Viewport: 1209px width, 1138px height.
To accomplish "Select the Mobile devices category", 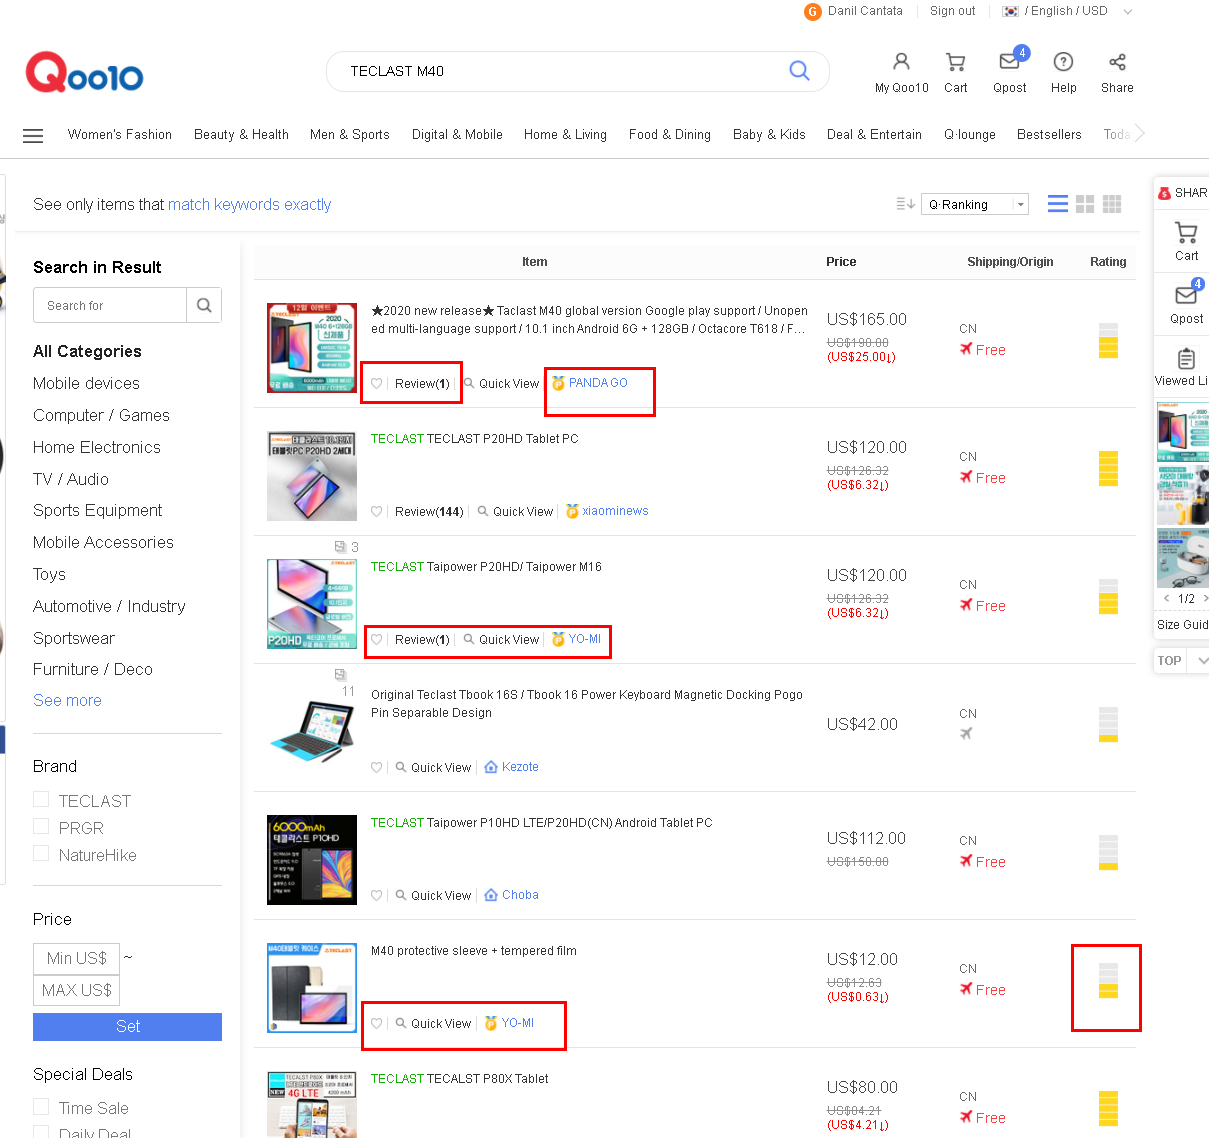I will [x=86, y=383].
